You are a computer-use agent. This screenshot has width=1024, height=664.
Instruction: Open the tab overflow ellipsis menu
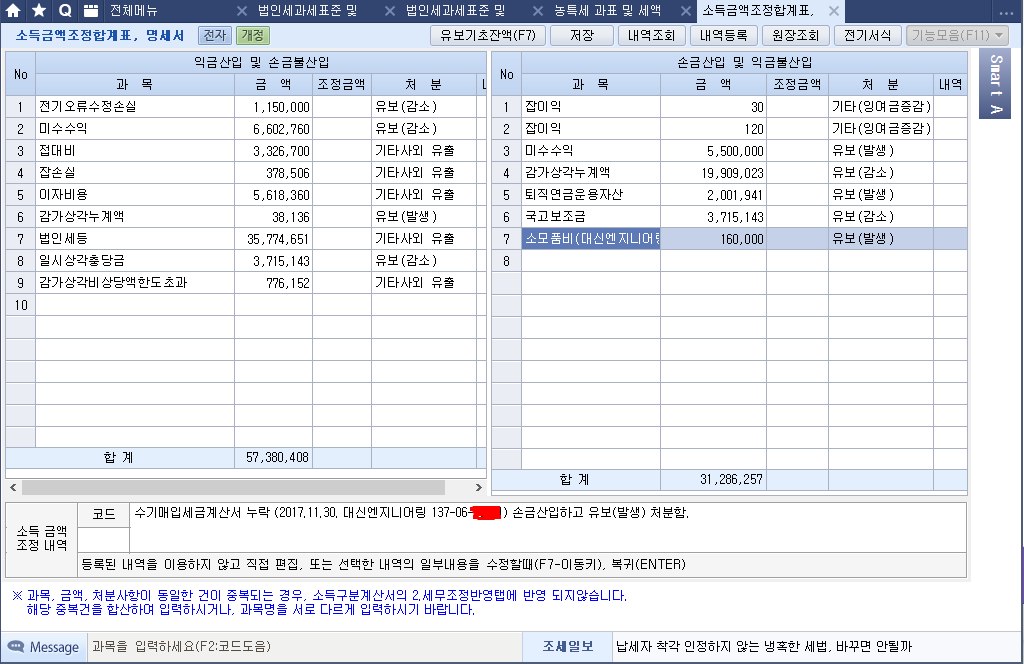click(x=1005, y=12)
